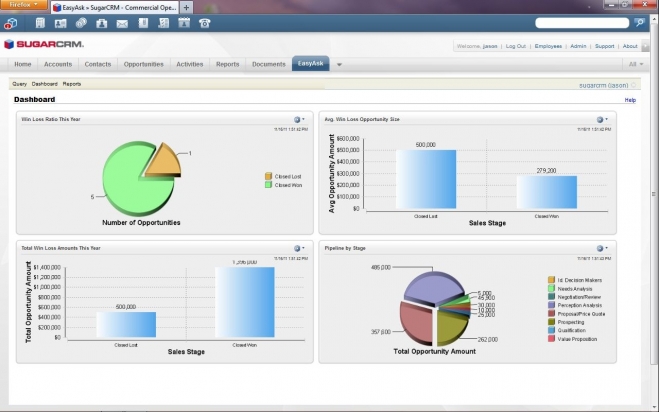Screen dimensions: 659x412
Task: Click the arrow icon right of About
Action: pyautogui.click(x=646, y=46)
